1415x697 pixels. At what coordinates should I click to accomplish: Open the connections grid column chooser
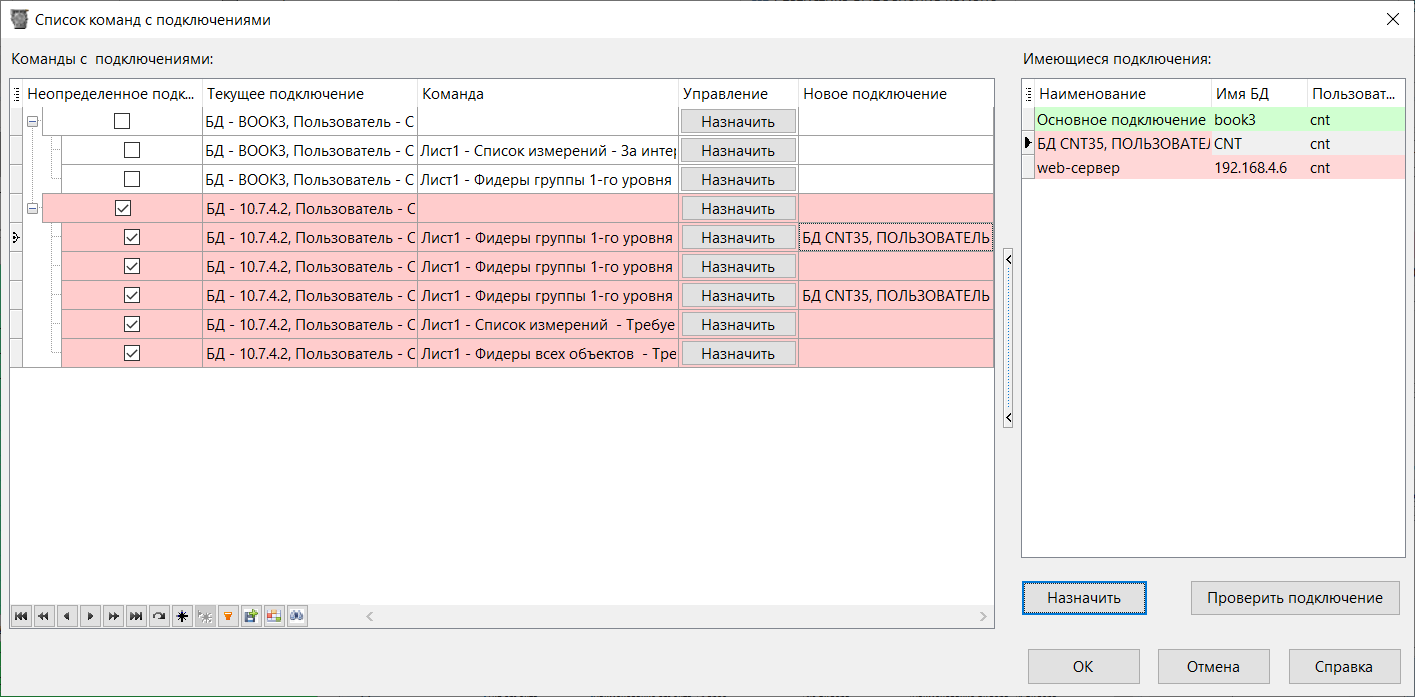pyautogui.click(x=1029, y=94)
